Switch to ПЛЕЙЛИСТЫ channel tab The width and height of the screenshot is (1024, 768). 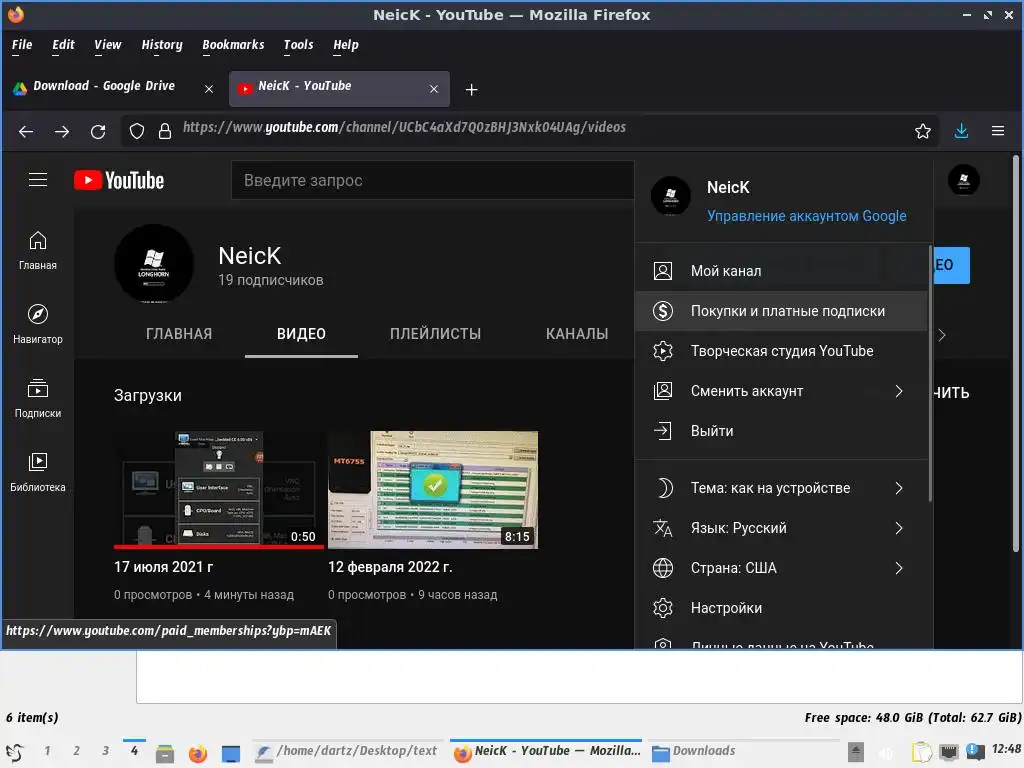pos(436,334)
